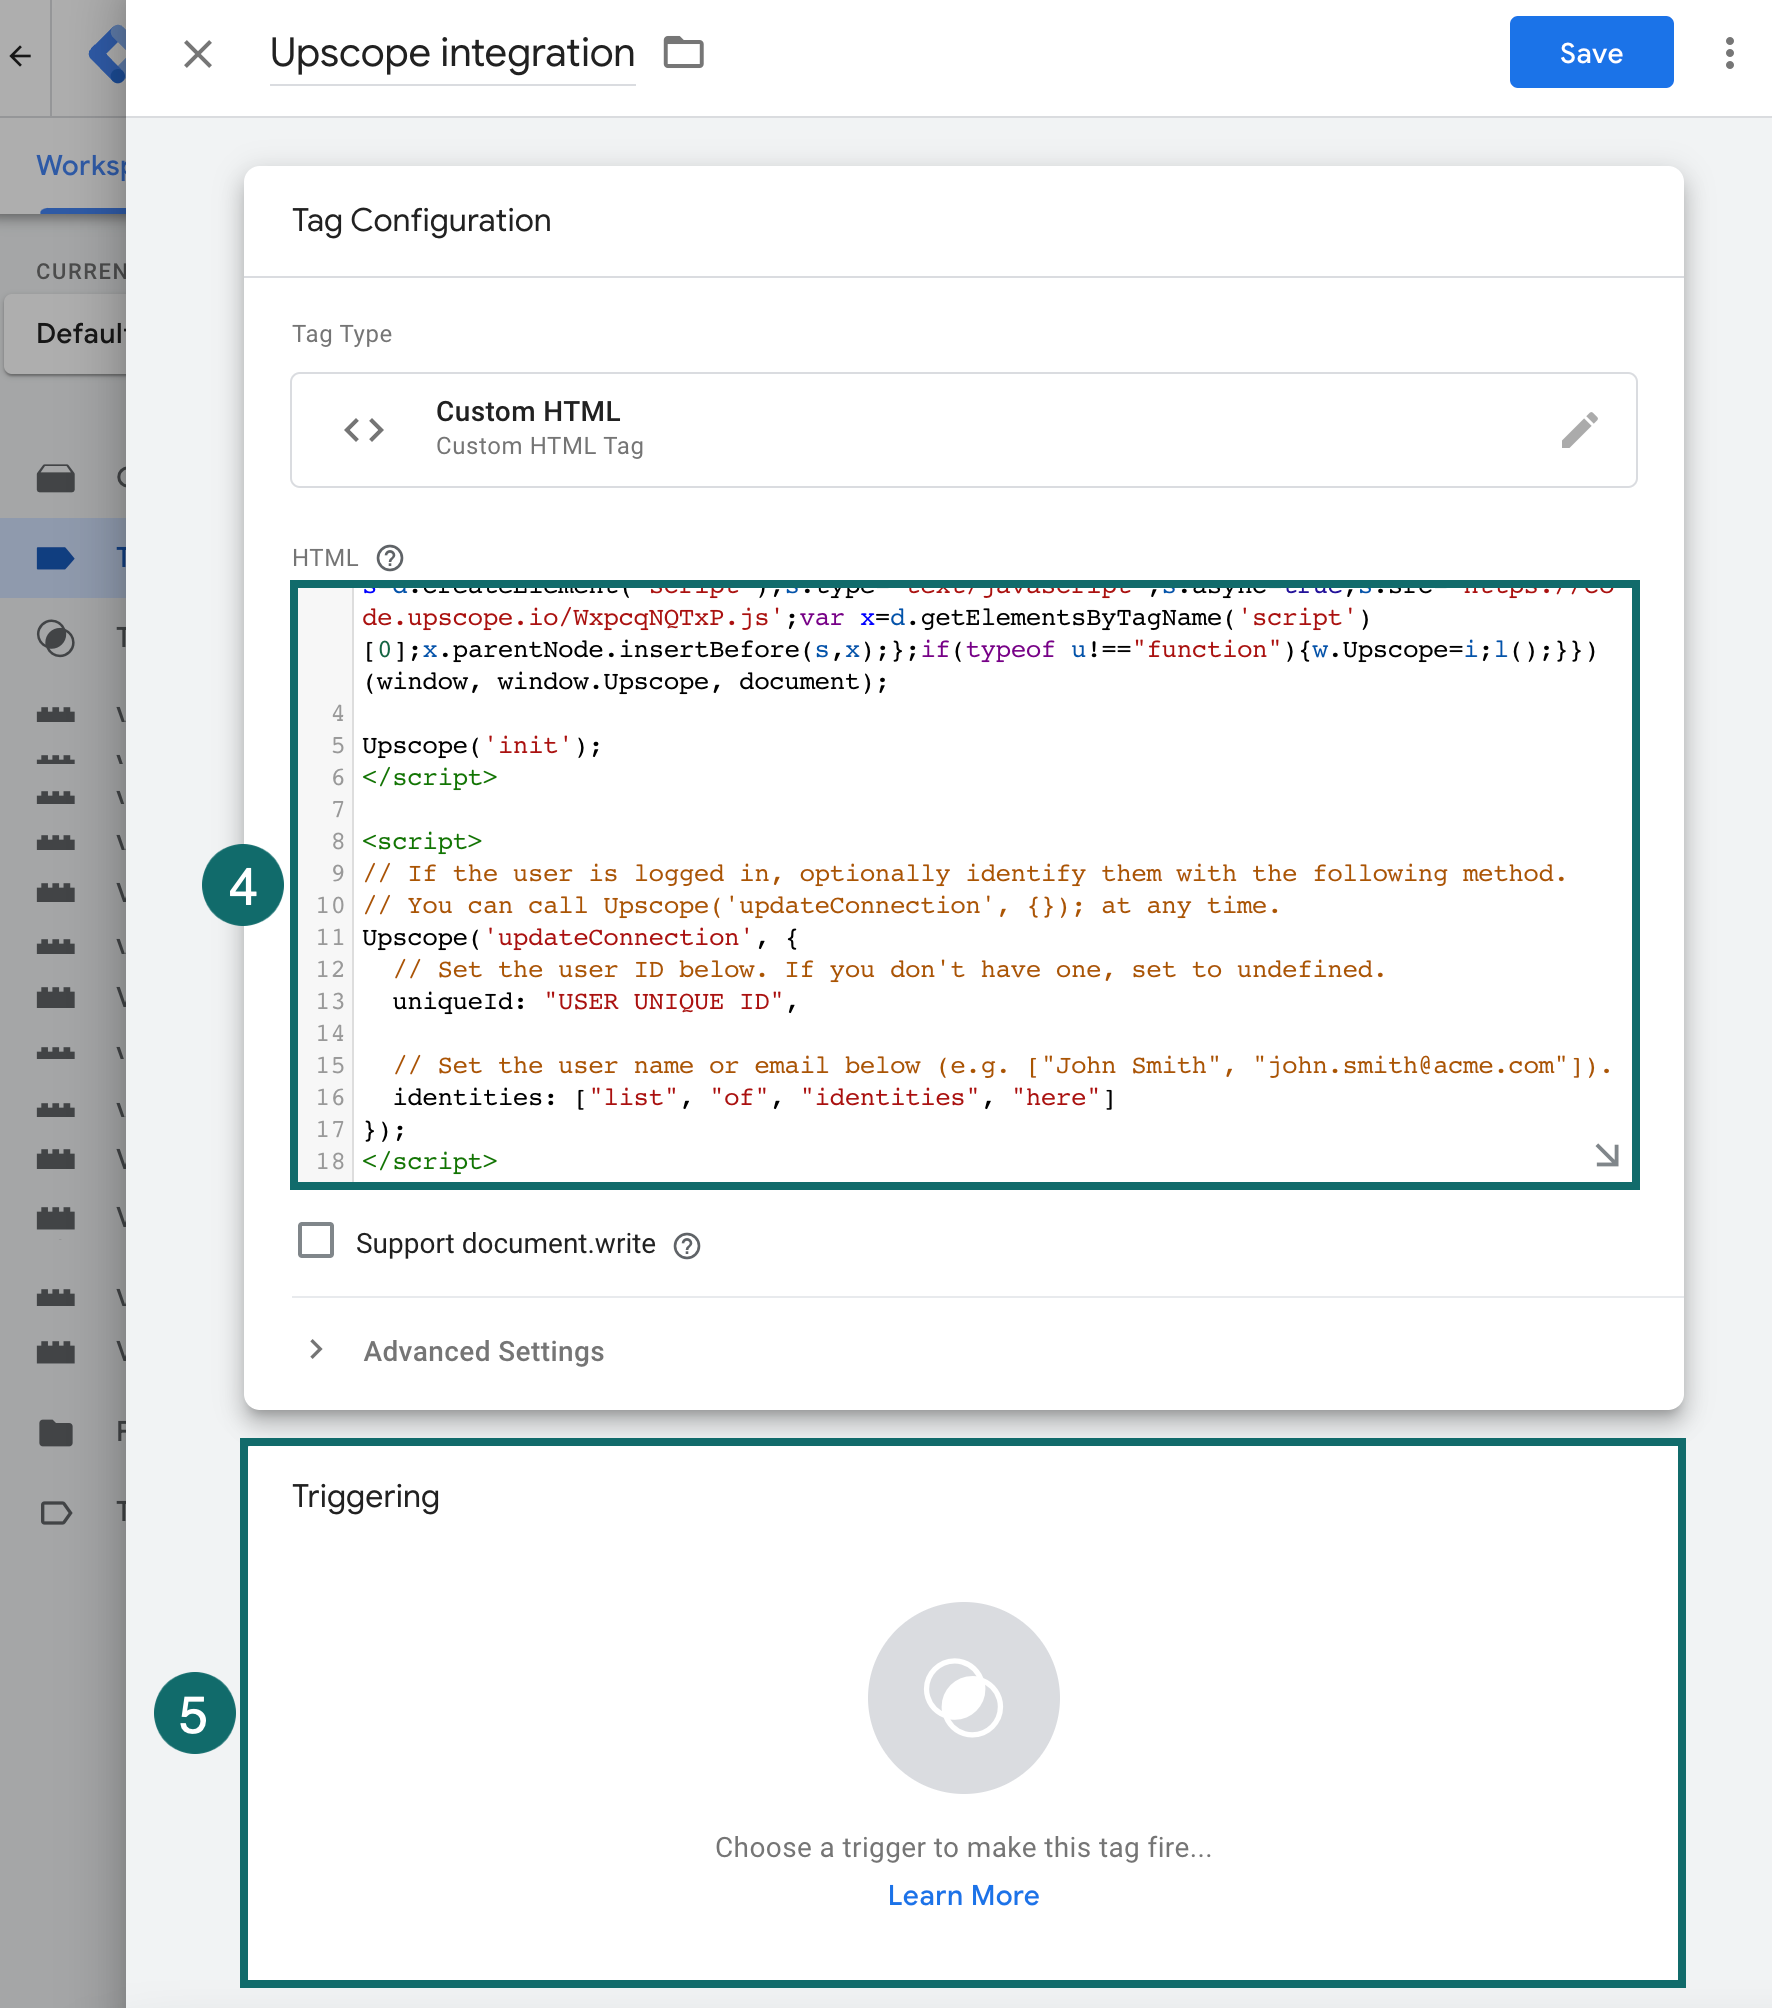The image size is (1772, 2008).
Task: Close the tag editor with X icon
Action: (x=198, y=54)
